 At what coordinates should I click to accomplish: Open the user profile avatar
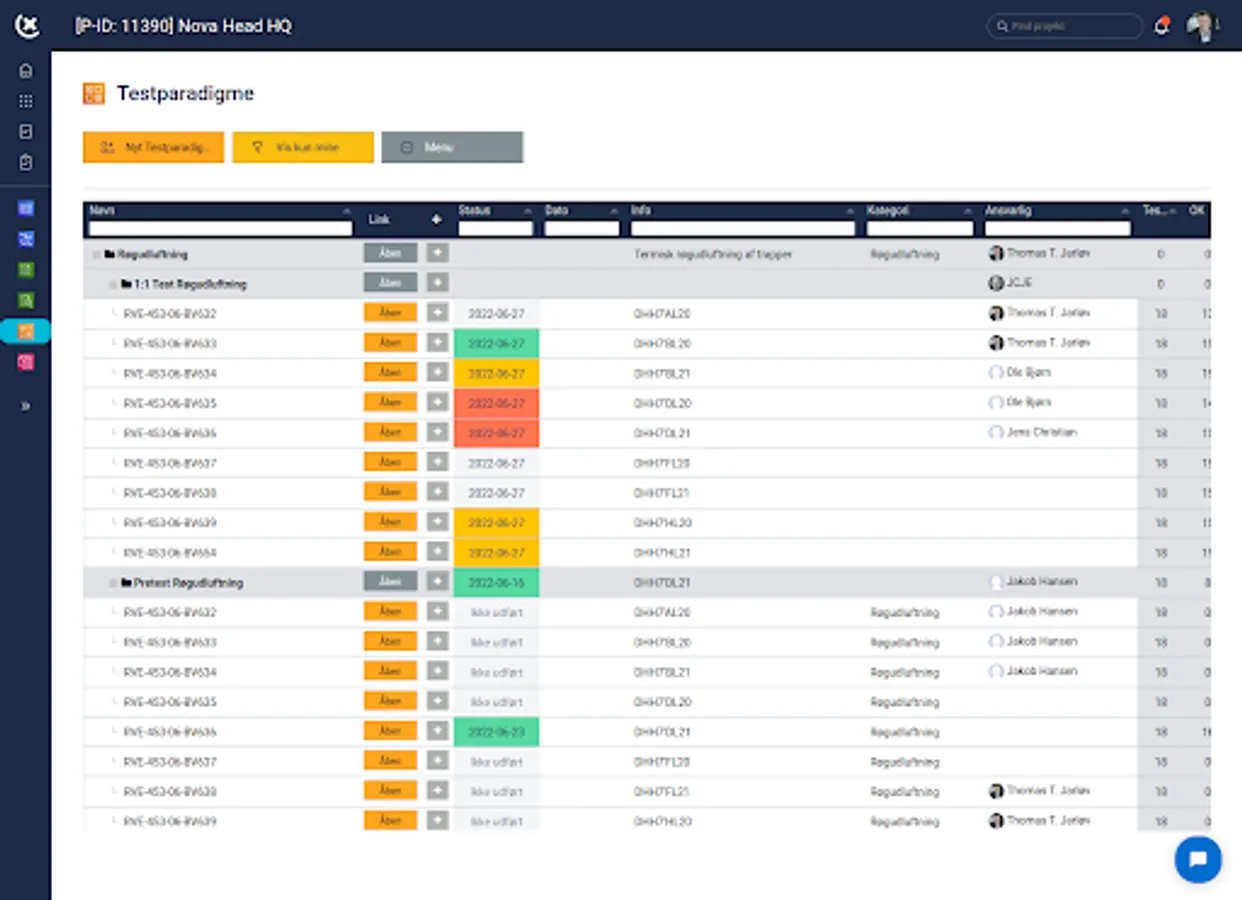pyautogui.click(x=1200, y=27)
